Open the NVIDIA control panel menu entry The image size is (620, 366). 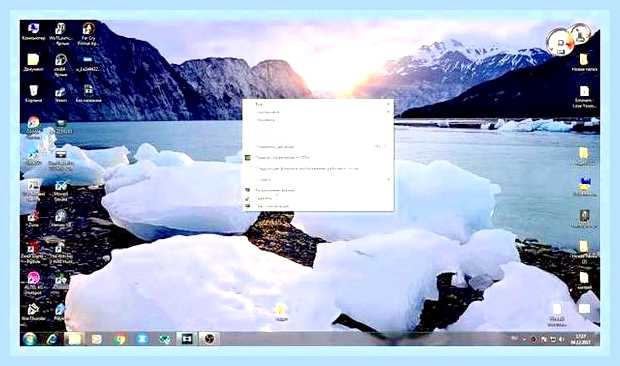(318, 158)
